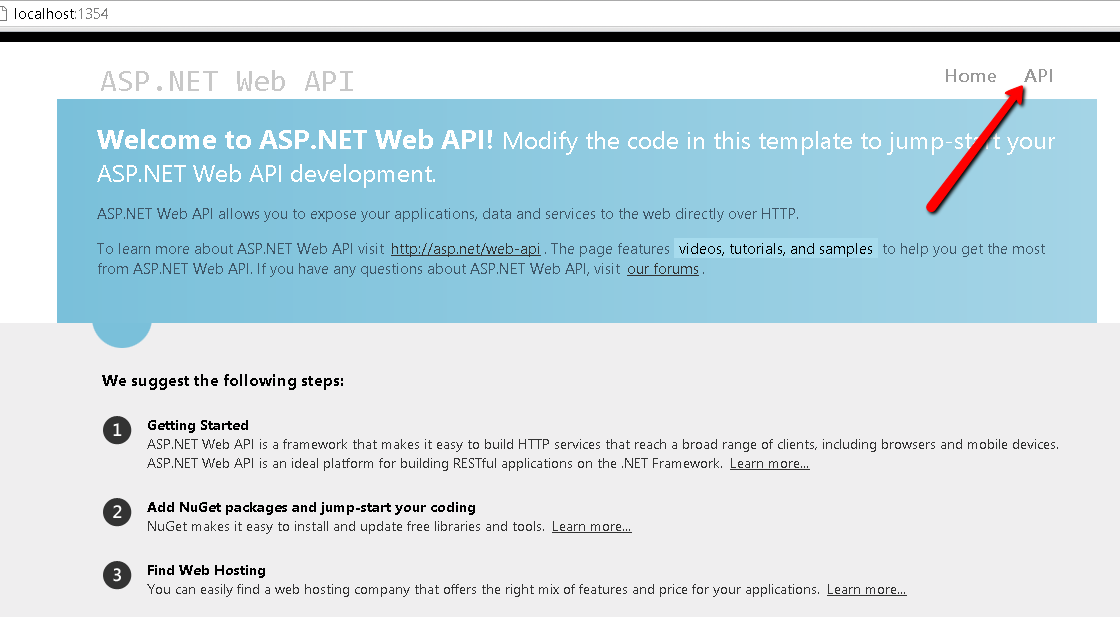Click the page icon beside localhost address
1120x617 pixels.
point(3,14)
